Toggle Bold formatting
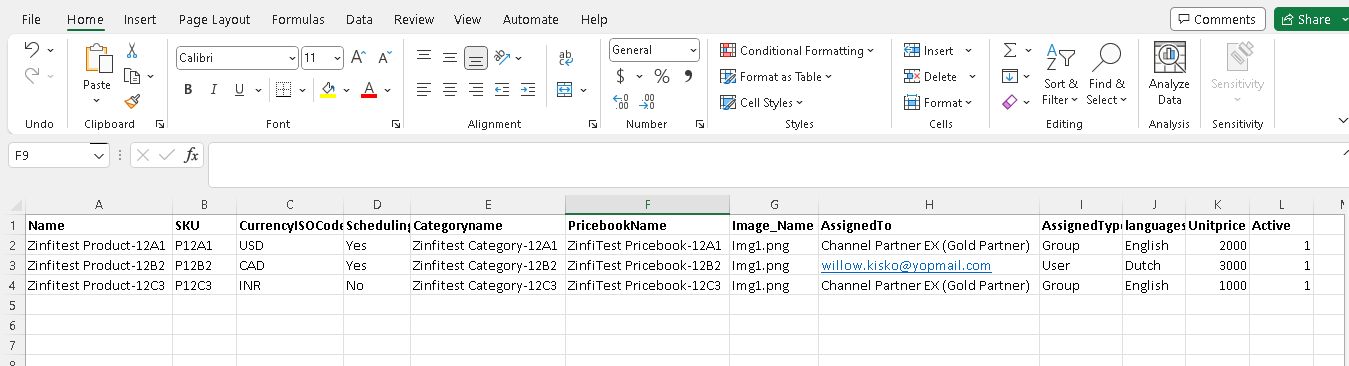 pos(188,90)
